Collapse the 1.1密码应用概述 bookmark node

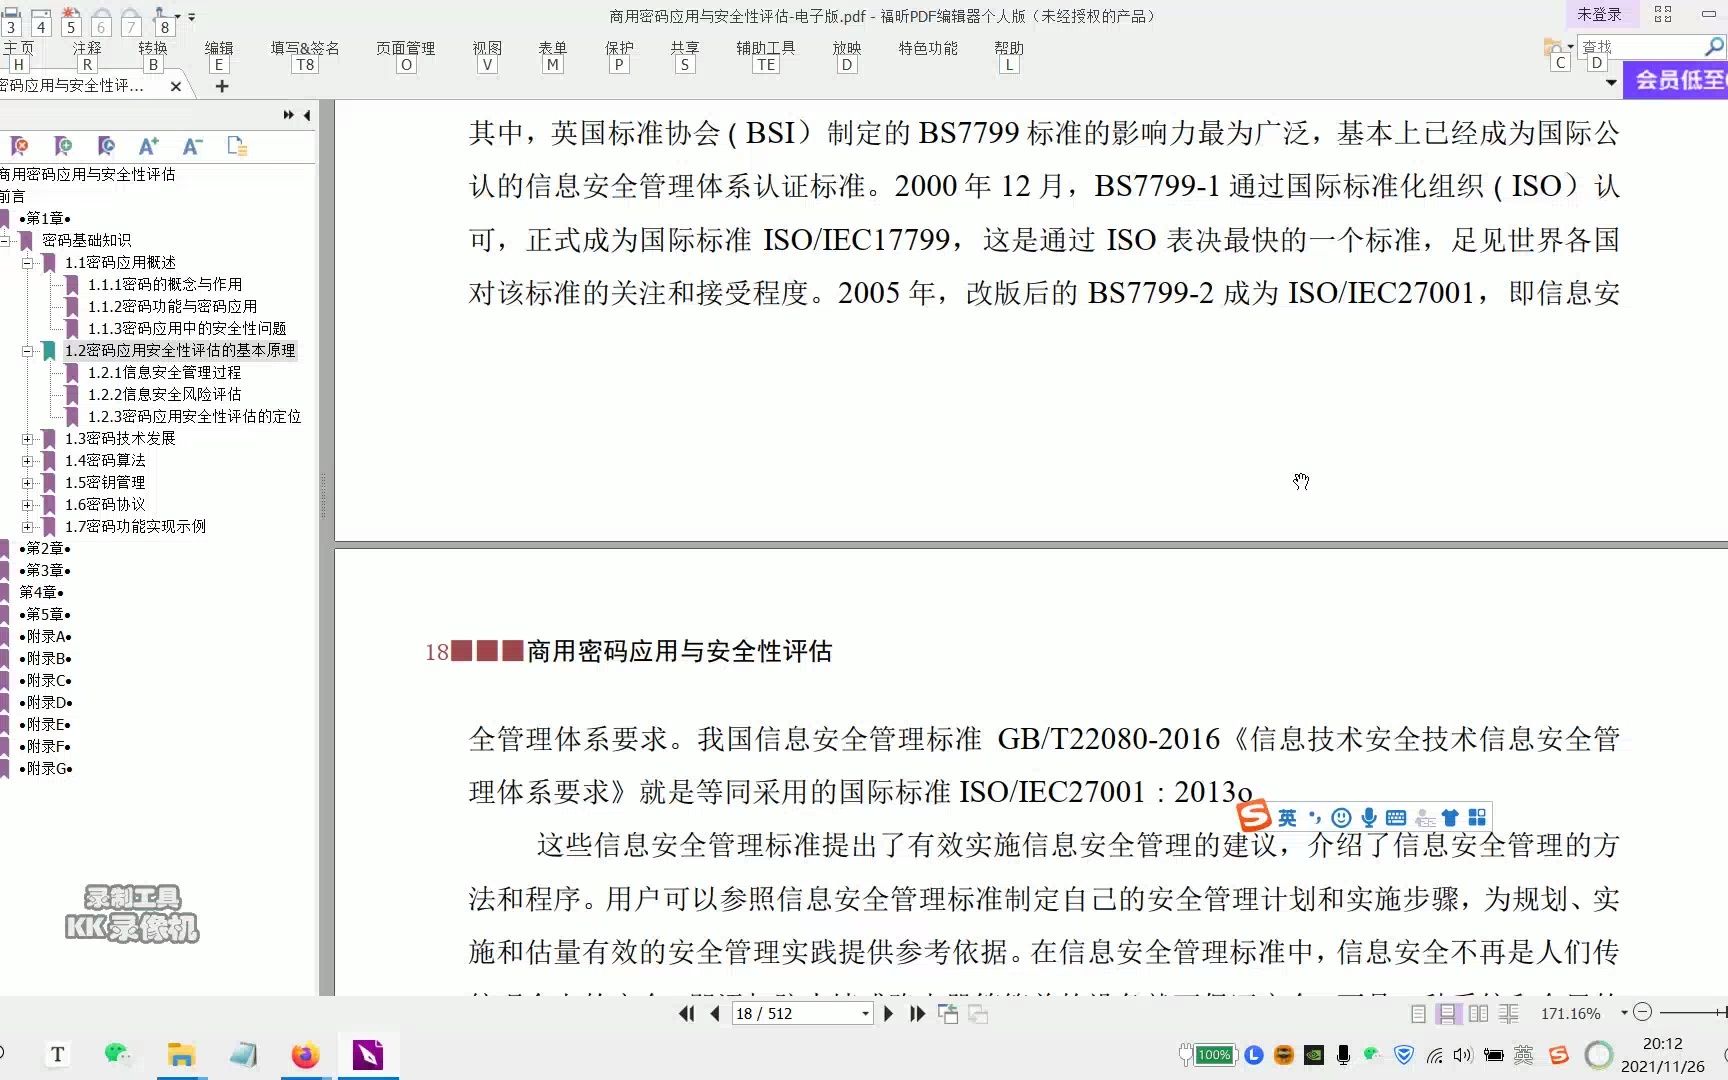28,262
